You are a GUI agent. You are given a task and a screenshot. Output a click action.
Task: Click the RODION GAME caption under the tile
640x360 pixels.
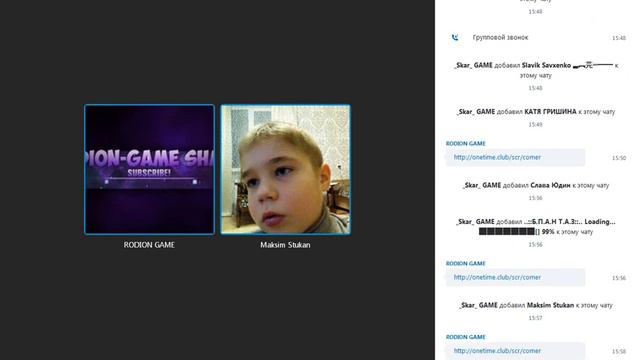(149, 245)
